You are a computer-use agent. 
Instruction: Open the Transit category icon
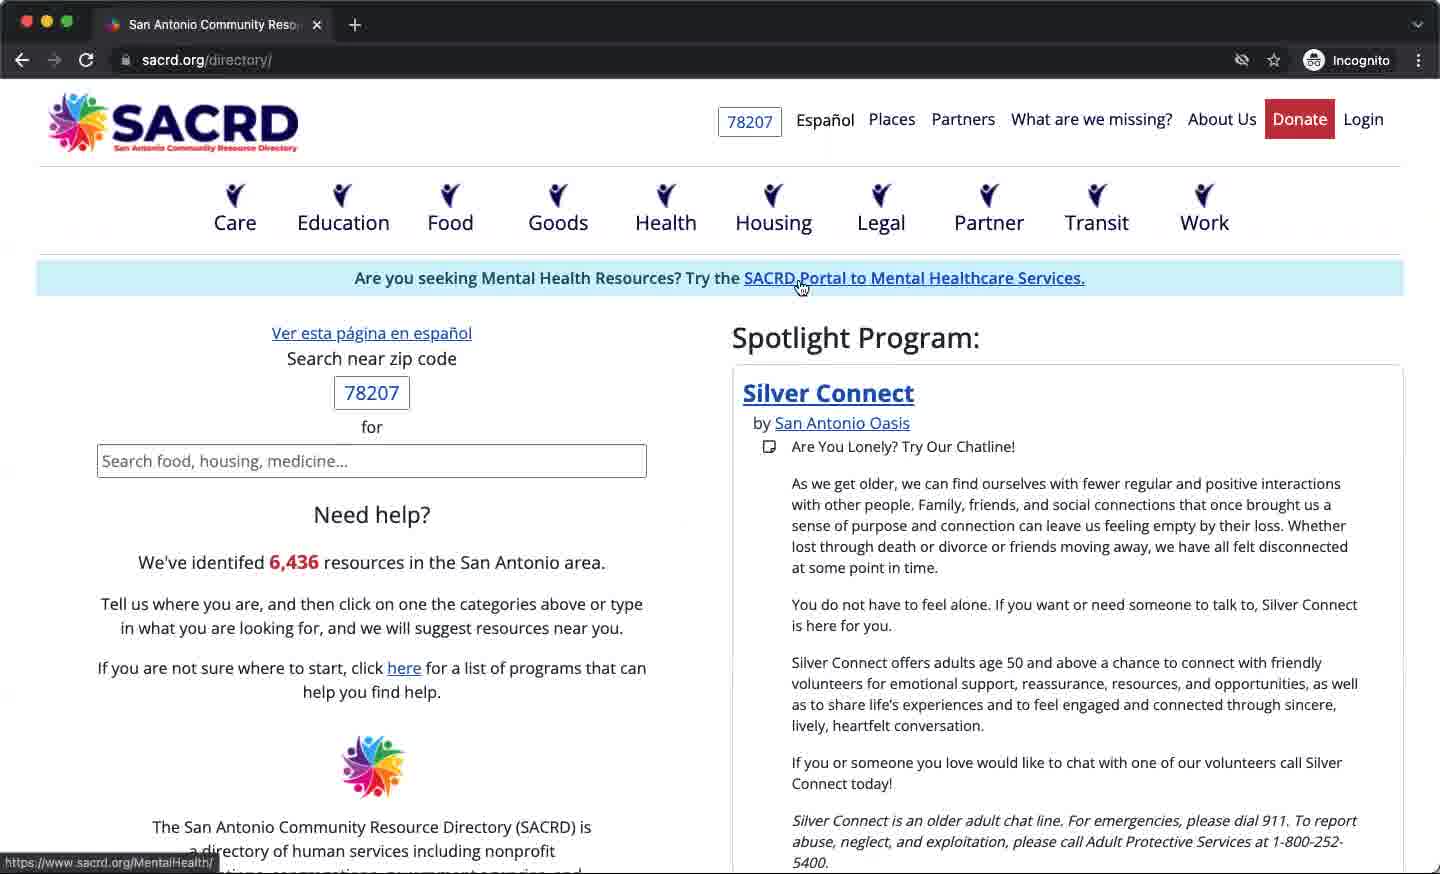1097,195
